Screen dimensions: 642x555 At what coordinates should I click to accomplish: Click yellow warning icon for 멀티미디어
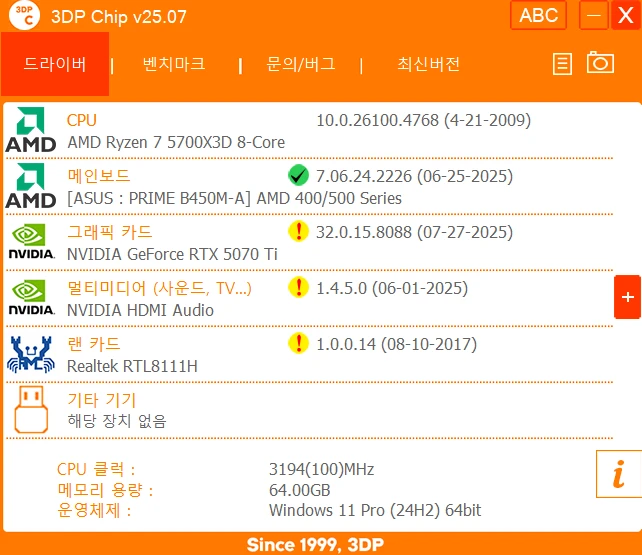298,287
